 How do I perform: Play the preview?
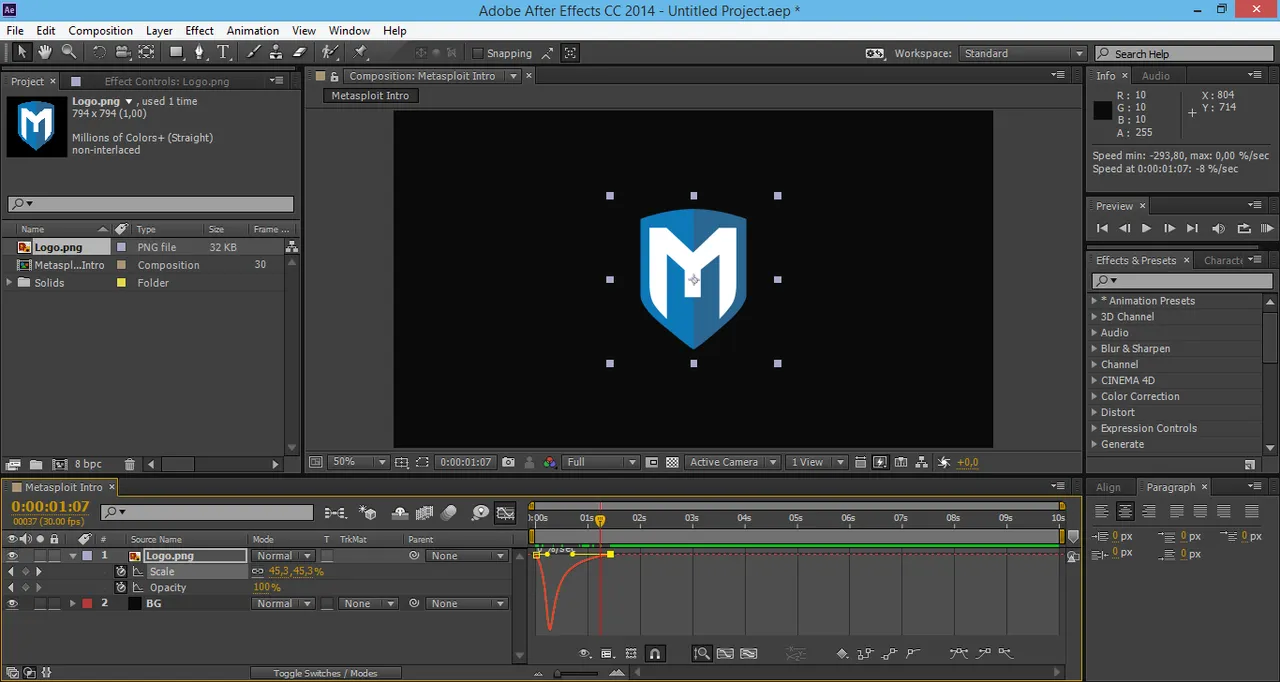(x=1146, y=228)
